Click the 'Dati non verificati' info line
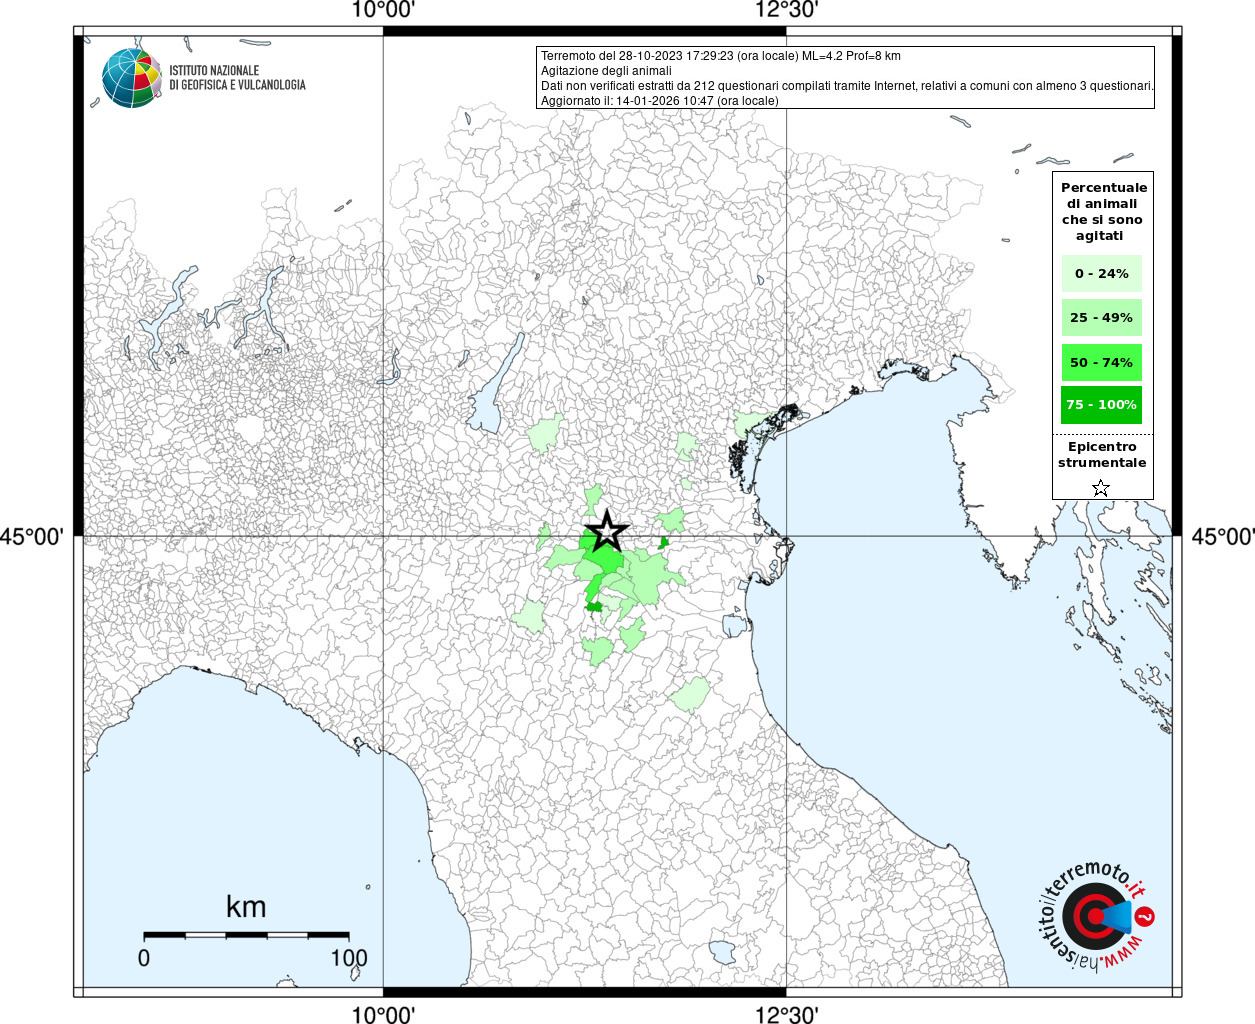 coord(847,86)
